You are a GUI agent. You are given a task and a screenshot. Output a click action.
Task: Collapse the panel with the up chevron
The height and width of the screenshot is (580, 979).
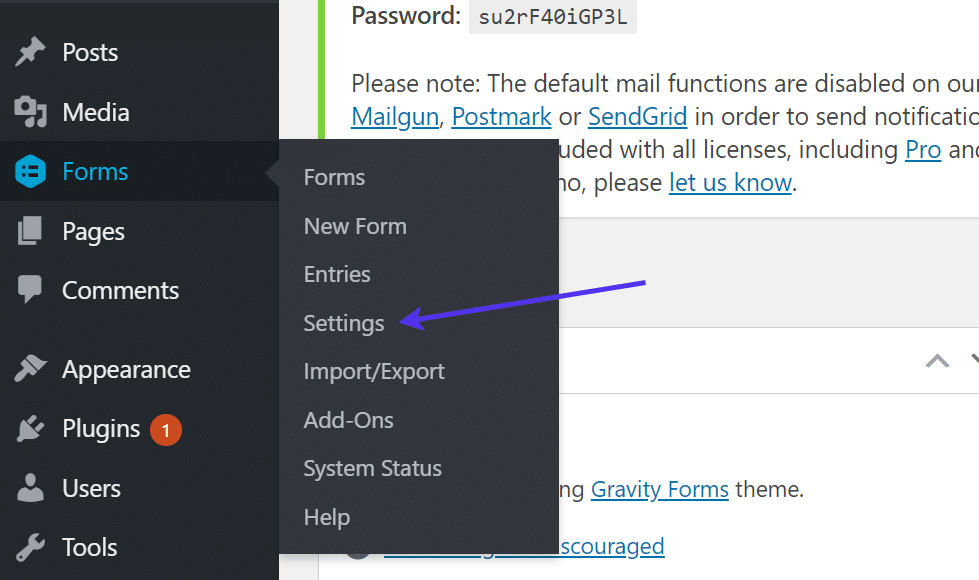937,361
